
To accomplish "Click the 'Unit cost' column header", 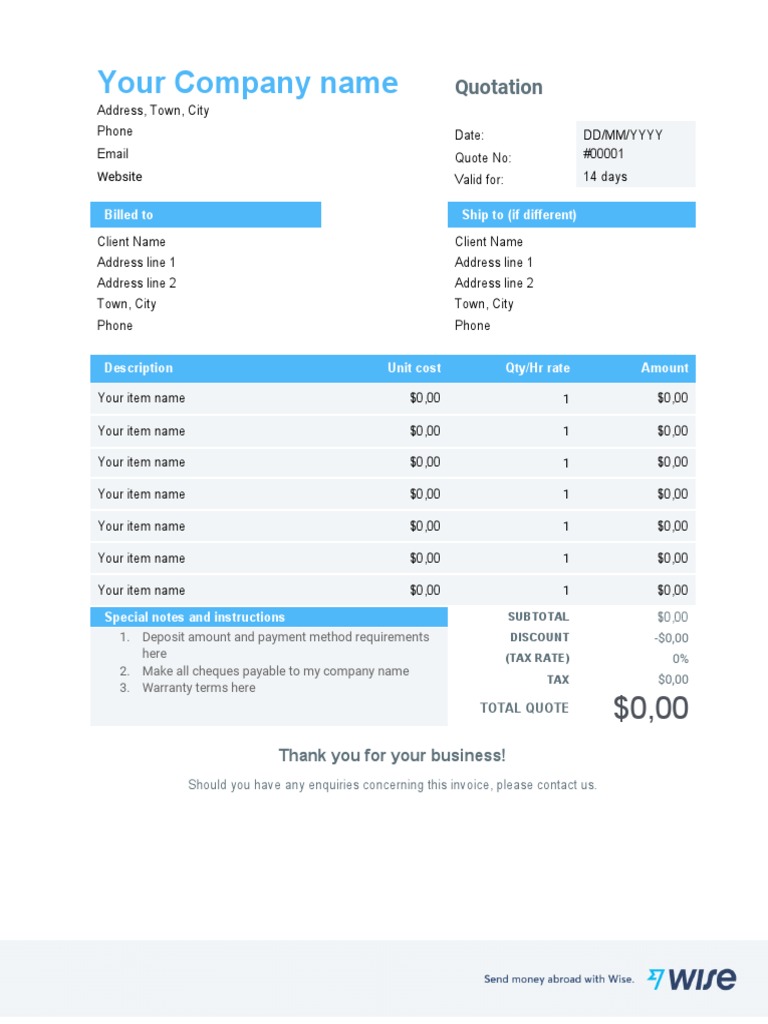I will tap(414, 368).
